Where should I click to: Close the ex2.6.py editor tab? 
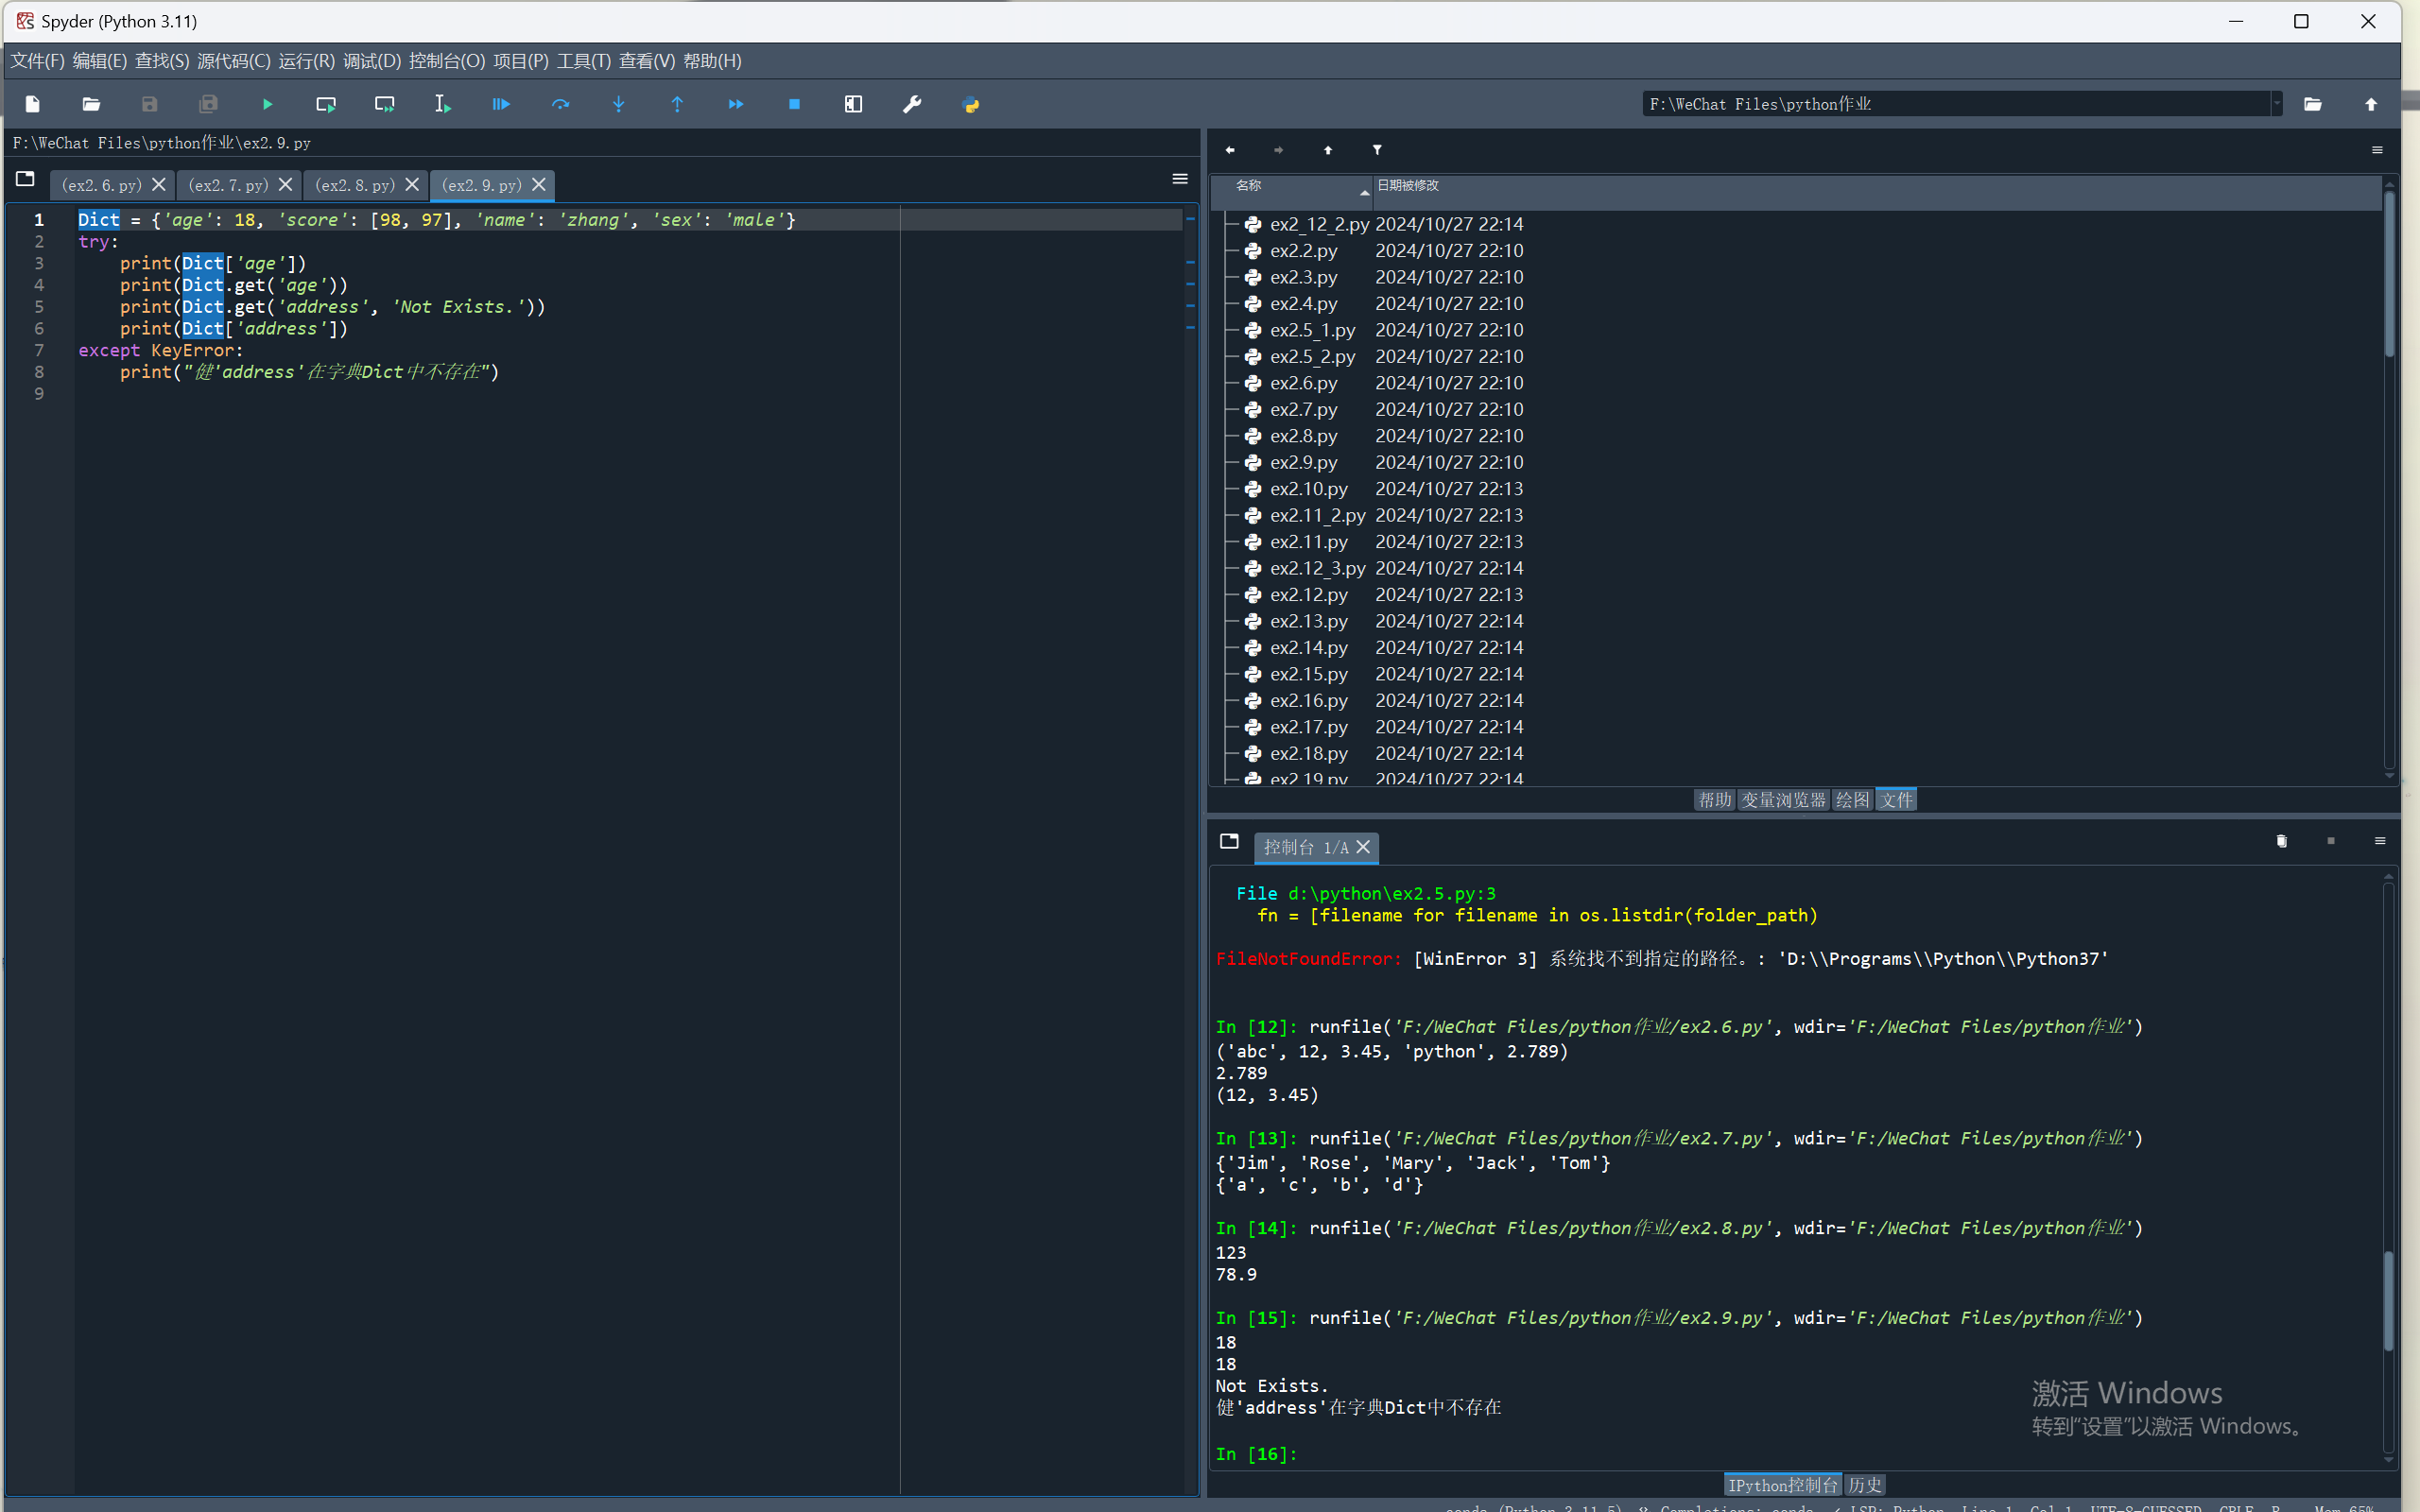(158, 184)
